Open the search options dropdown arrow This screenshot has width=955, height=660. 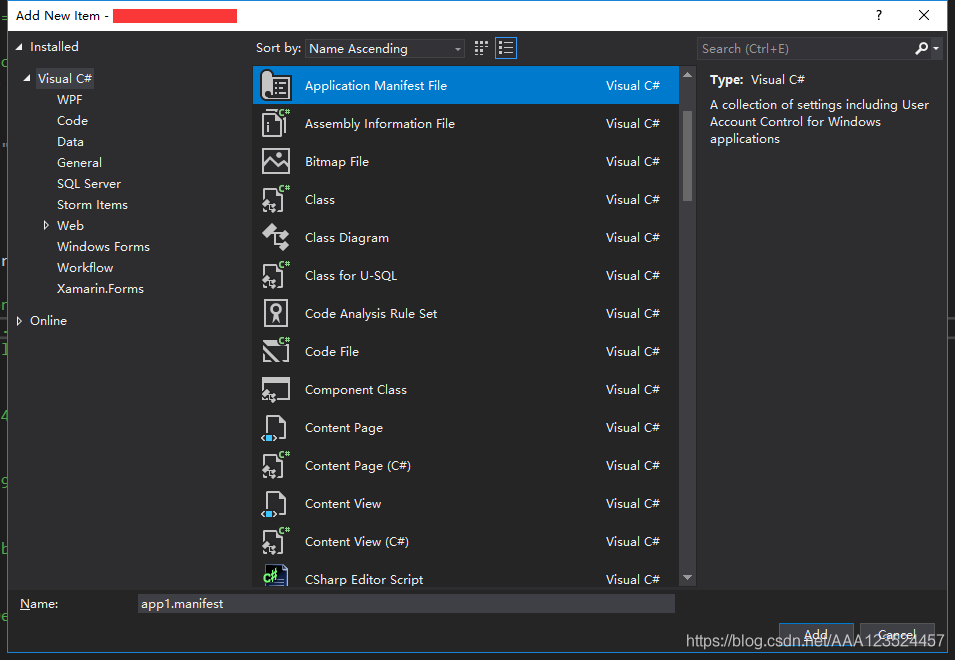936,48
